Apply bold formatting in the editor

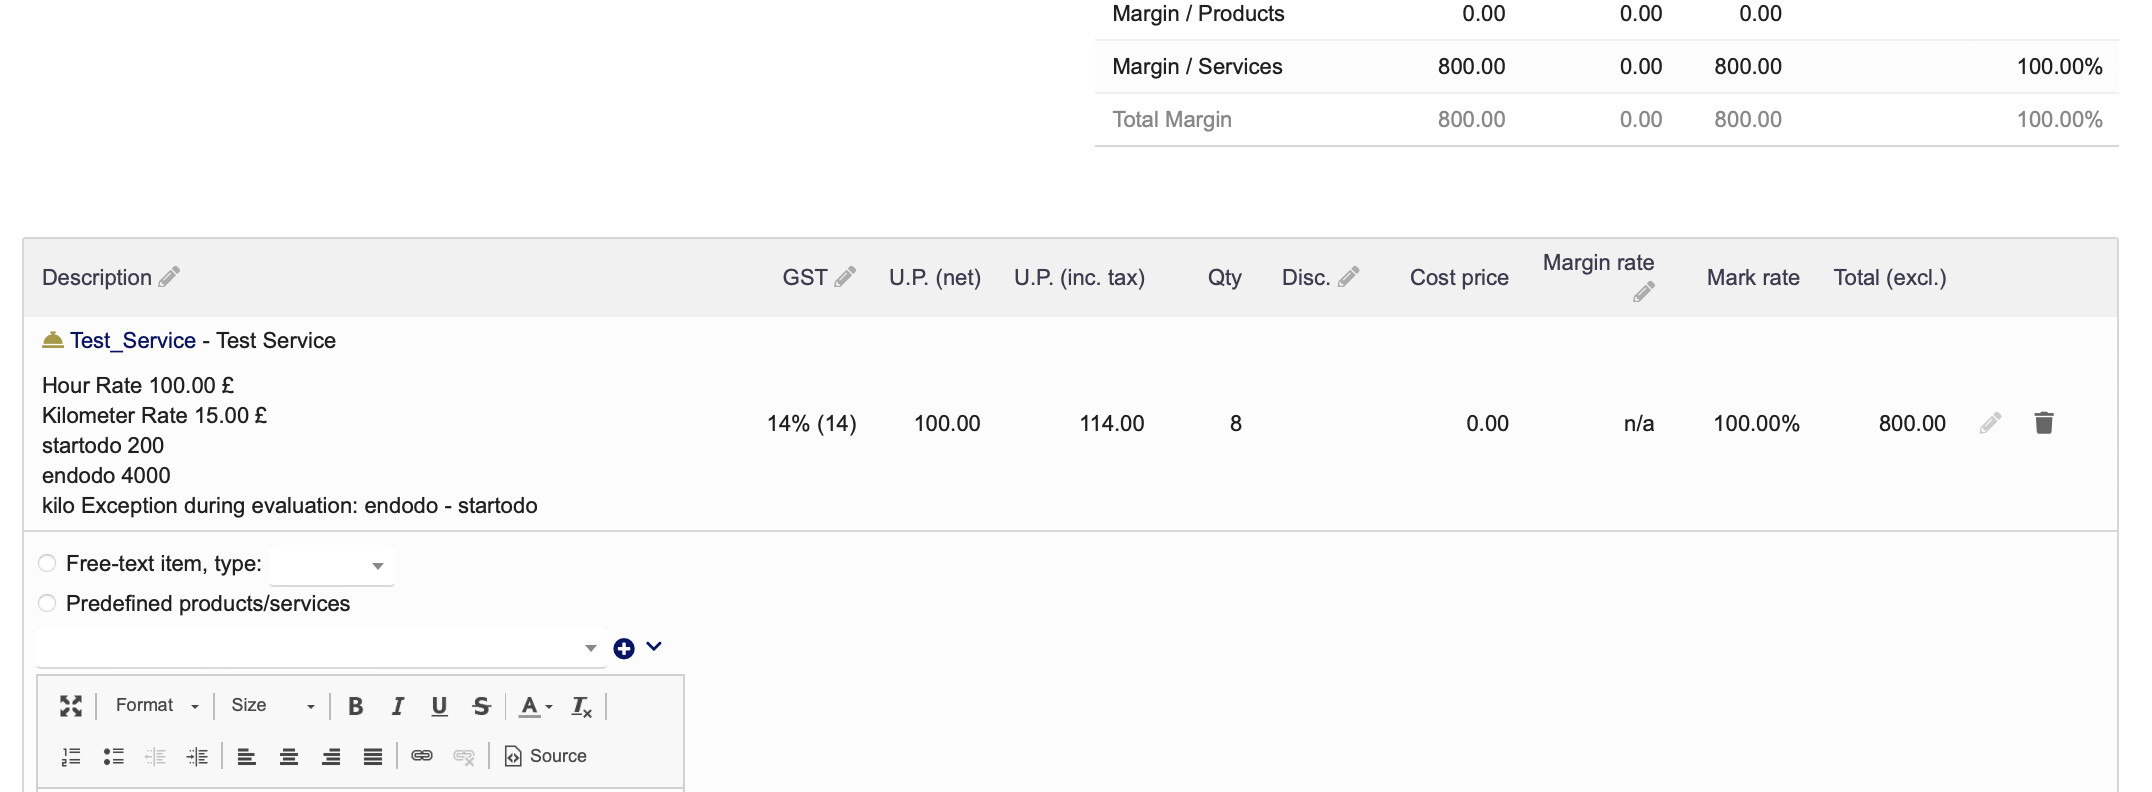coord(355,706)
